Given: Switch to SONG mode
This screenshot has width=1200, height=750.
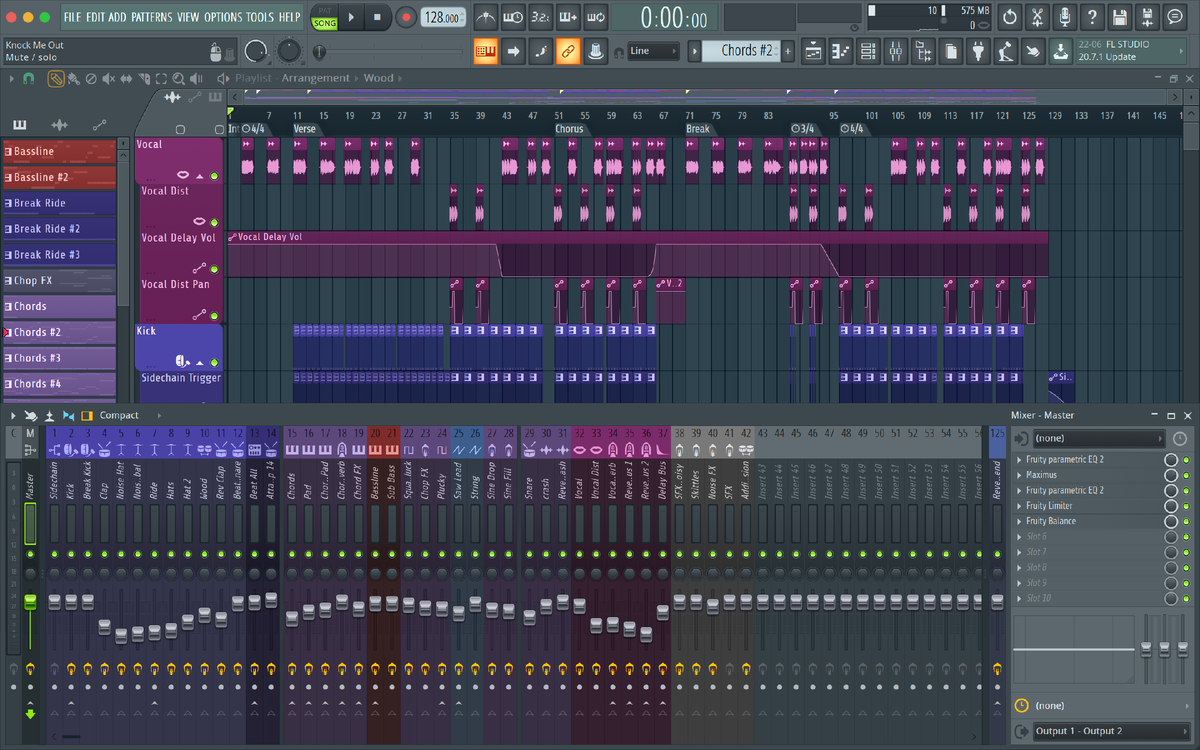Looking at the screenshot, I should (x=324, y=23).
